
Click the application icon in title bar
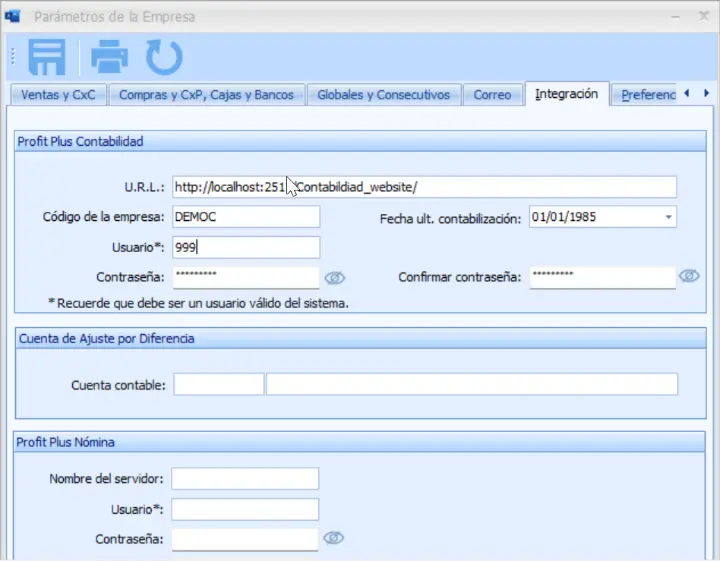pyautogui.click(x=13, y=16)
